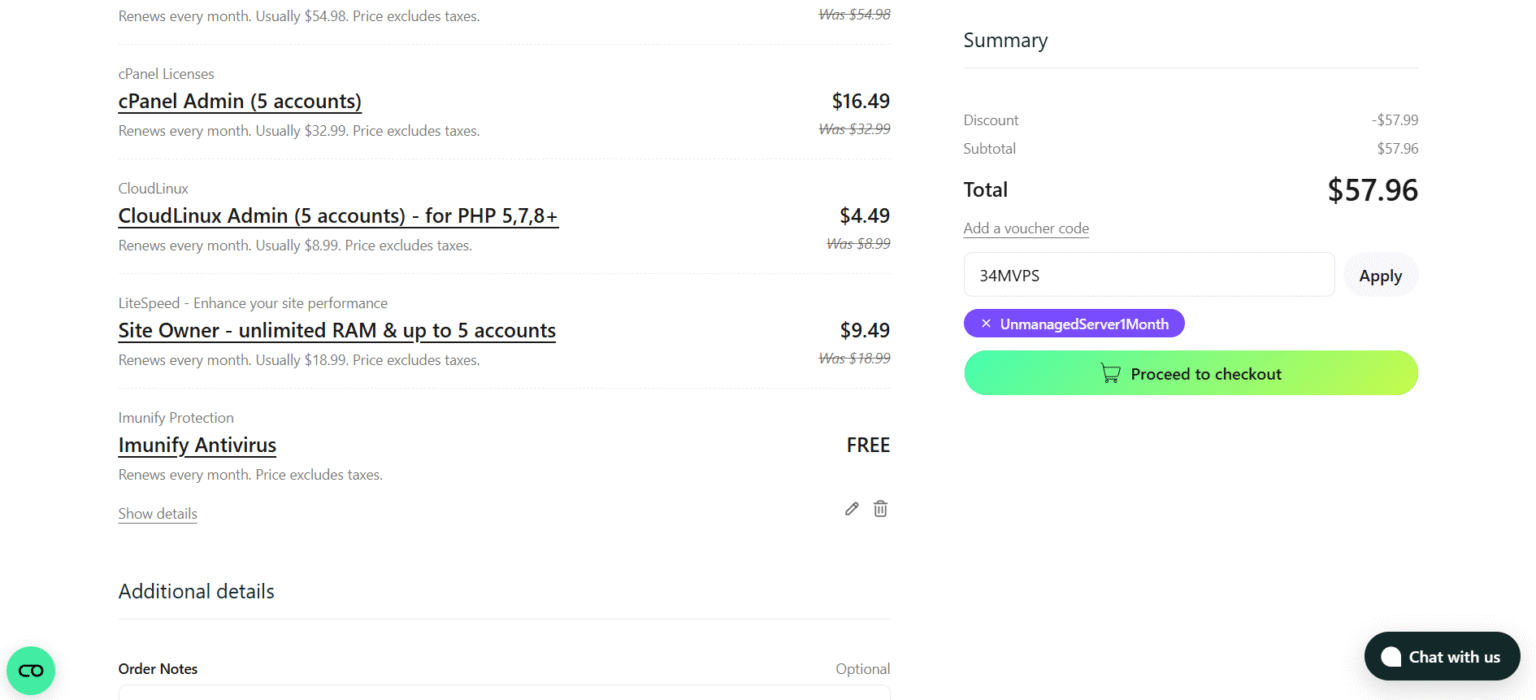Viewport: 1536px width, 700px height.
Task: Click Proceed to checkout button
Action: [x=1190, y=373]
